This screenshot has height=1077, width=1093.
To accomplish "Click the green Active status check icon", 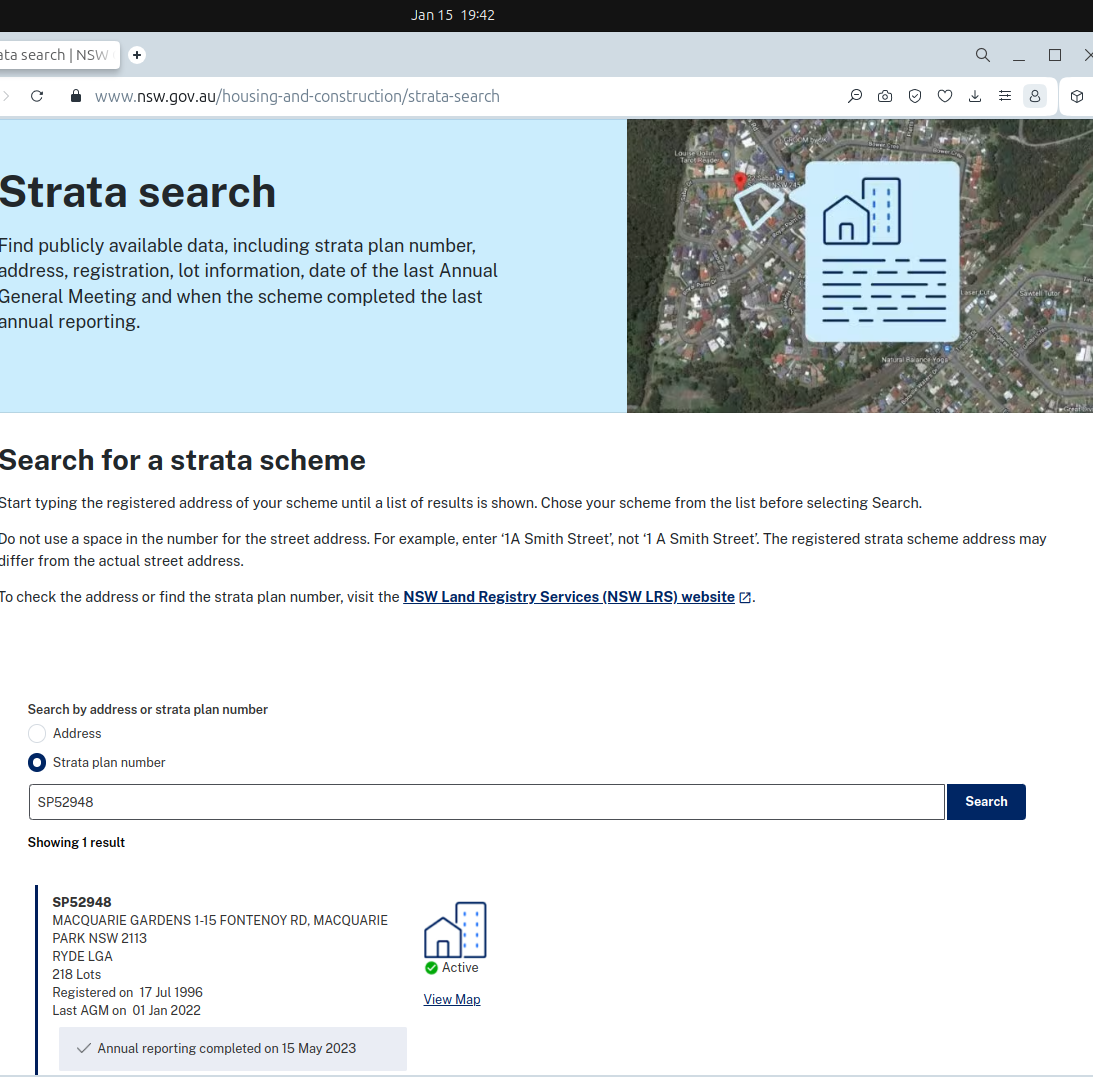I will click(x=431, y=968).
